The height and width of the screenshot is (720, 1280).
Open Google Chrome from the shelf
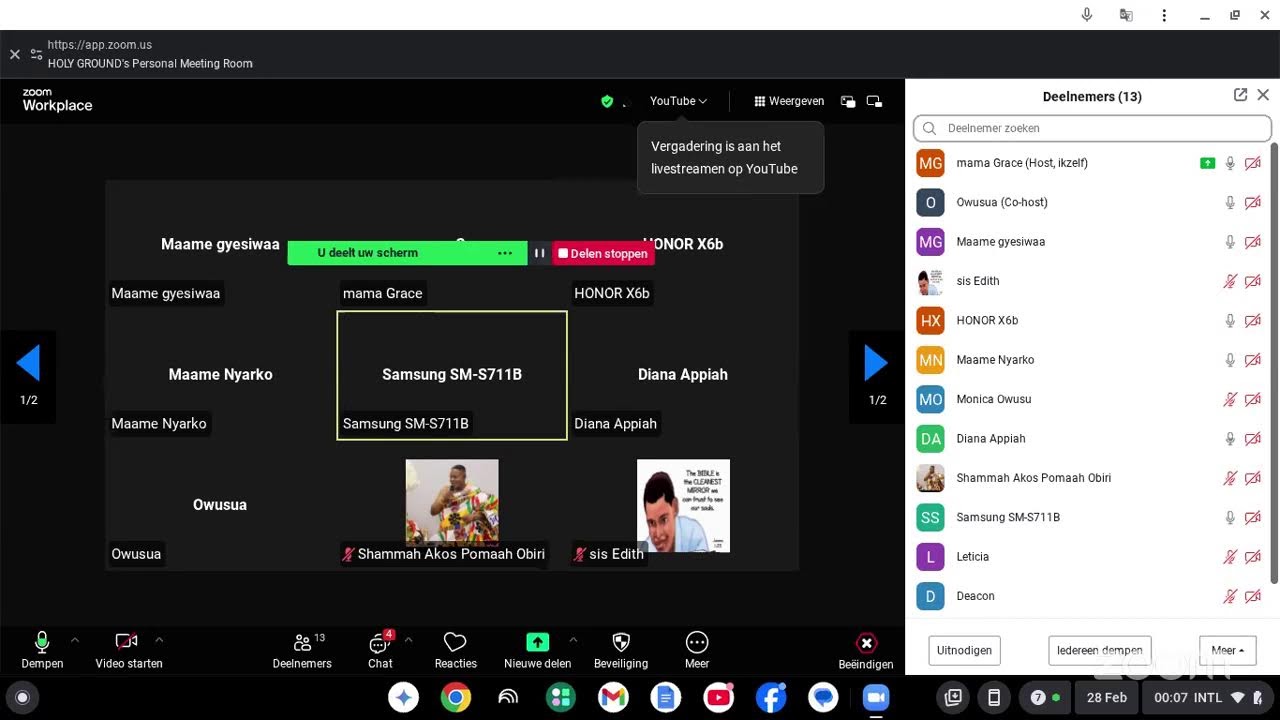tap(456, 697)
